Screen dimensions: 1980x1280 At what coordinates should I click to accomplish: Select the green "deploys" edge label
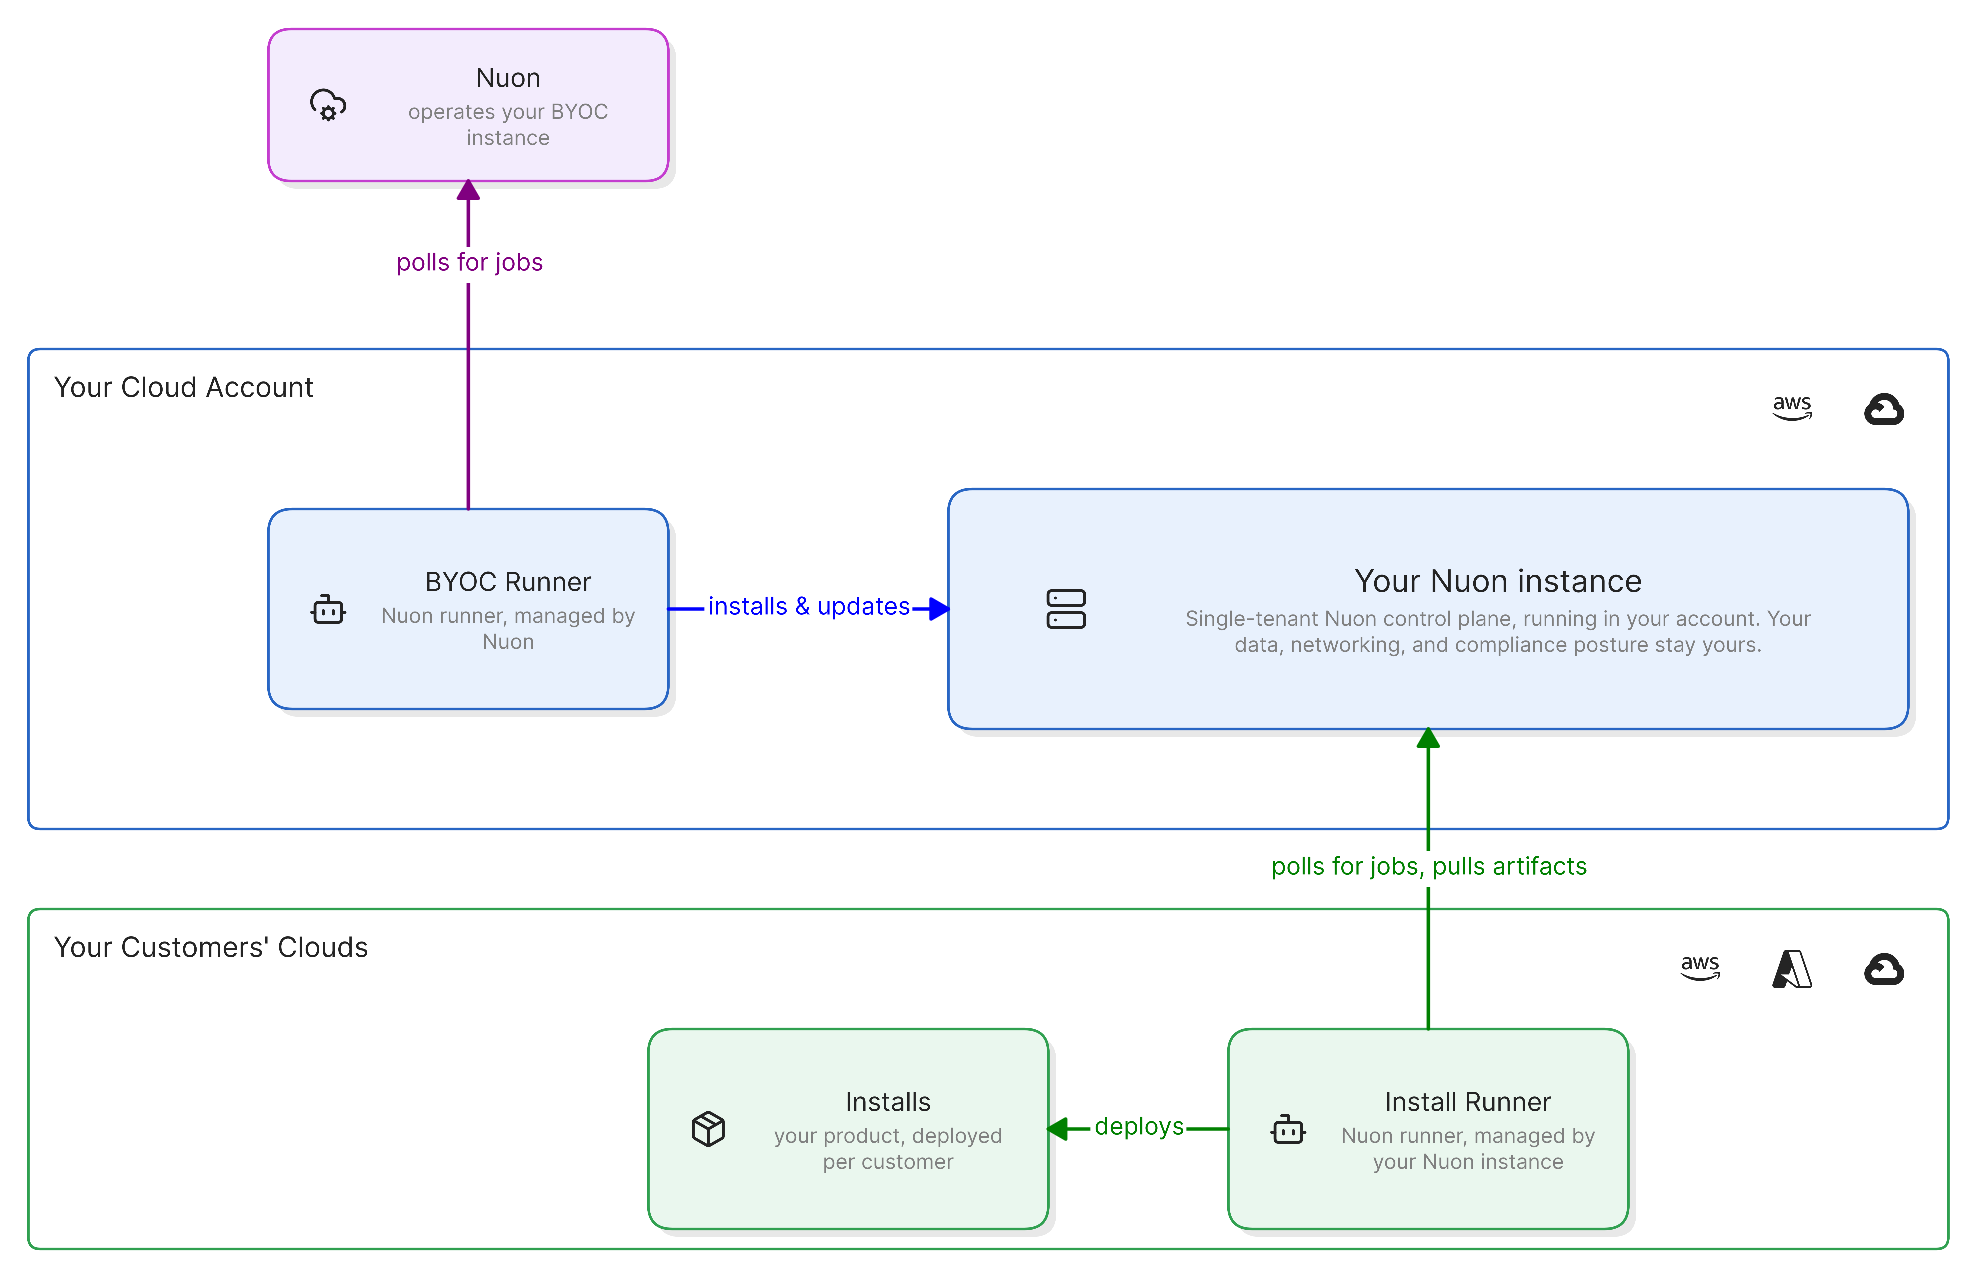pyautogui.click(x=1139, y=1126)
